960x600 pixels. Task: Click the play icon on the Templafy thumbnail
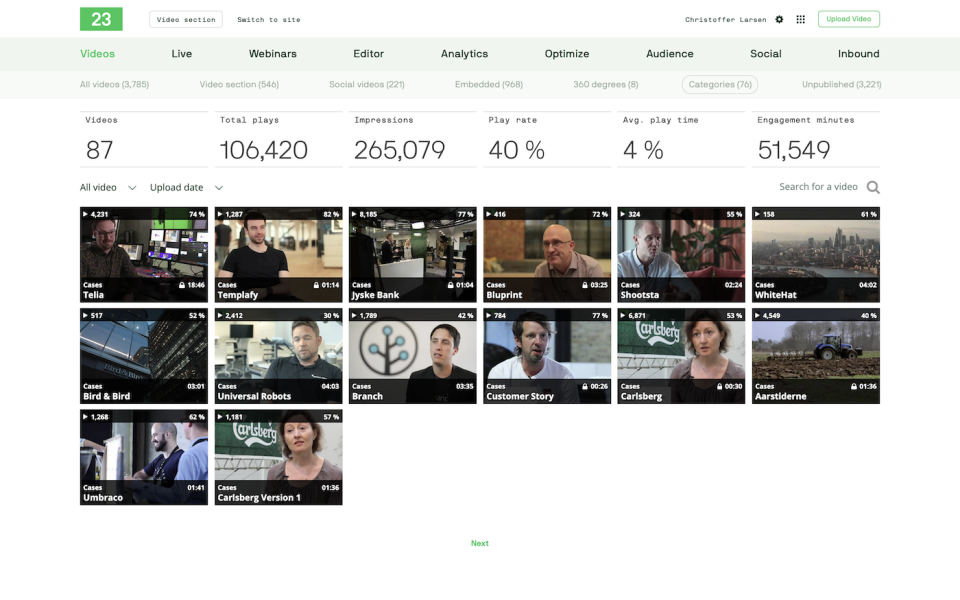click(x=220, y=214)
